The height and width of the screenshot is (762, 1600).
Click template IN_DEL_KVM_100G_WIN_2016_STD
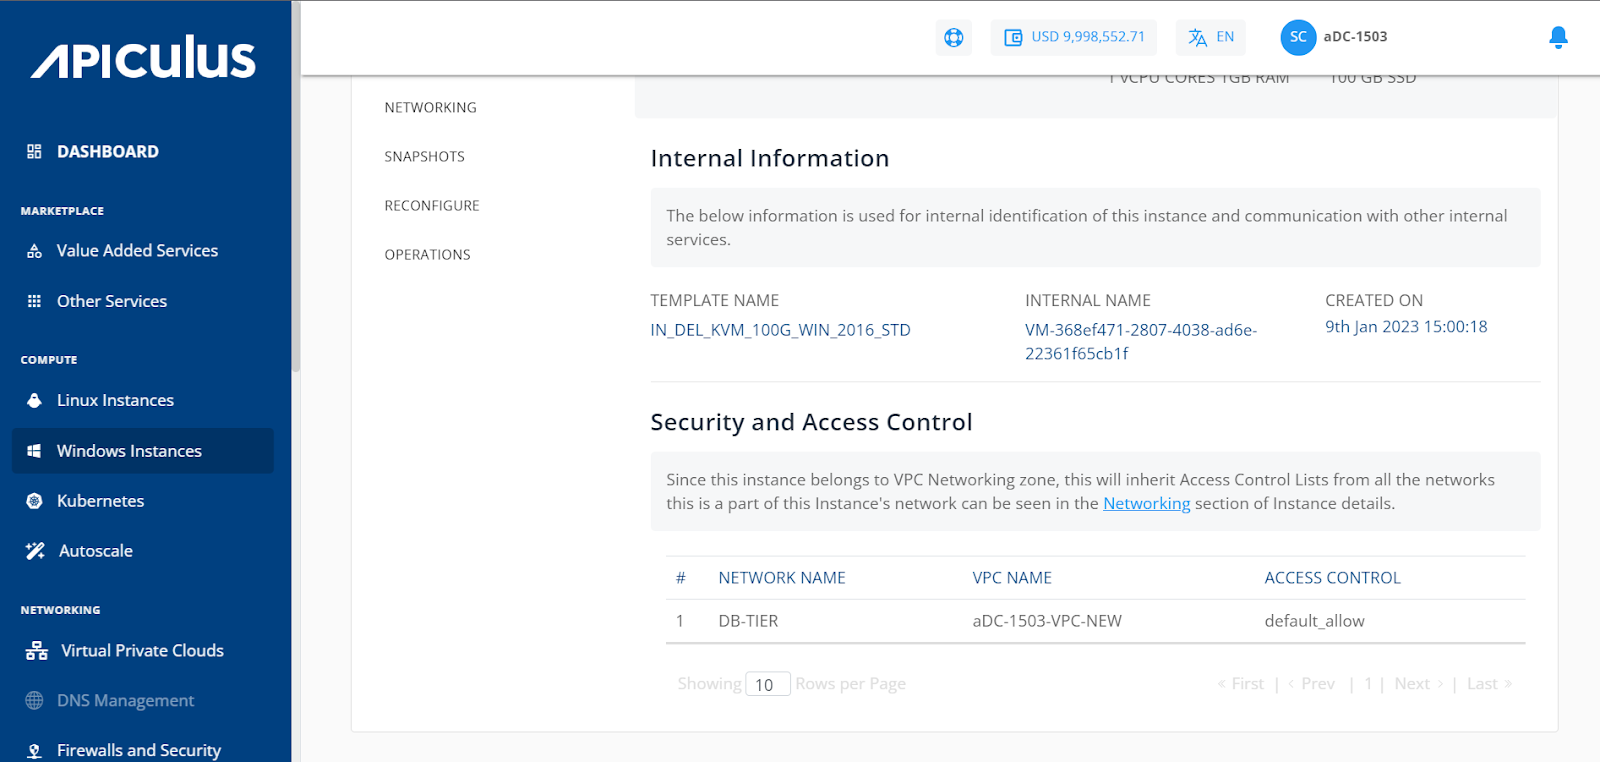tap(780, 330)
